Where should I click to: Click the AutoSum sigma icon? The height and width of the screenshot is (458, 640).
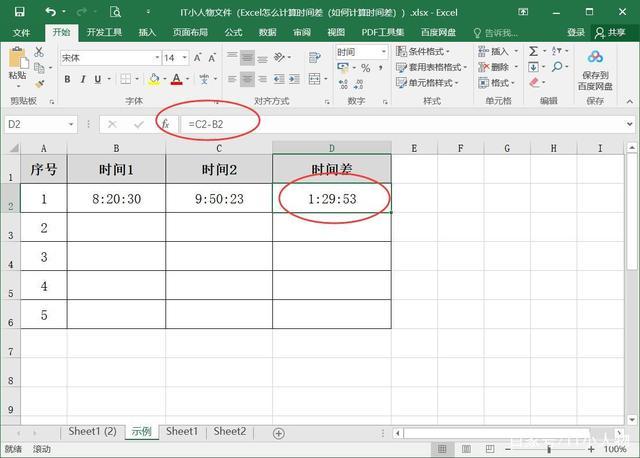533,51
